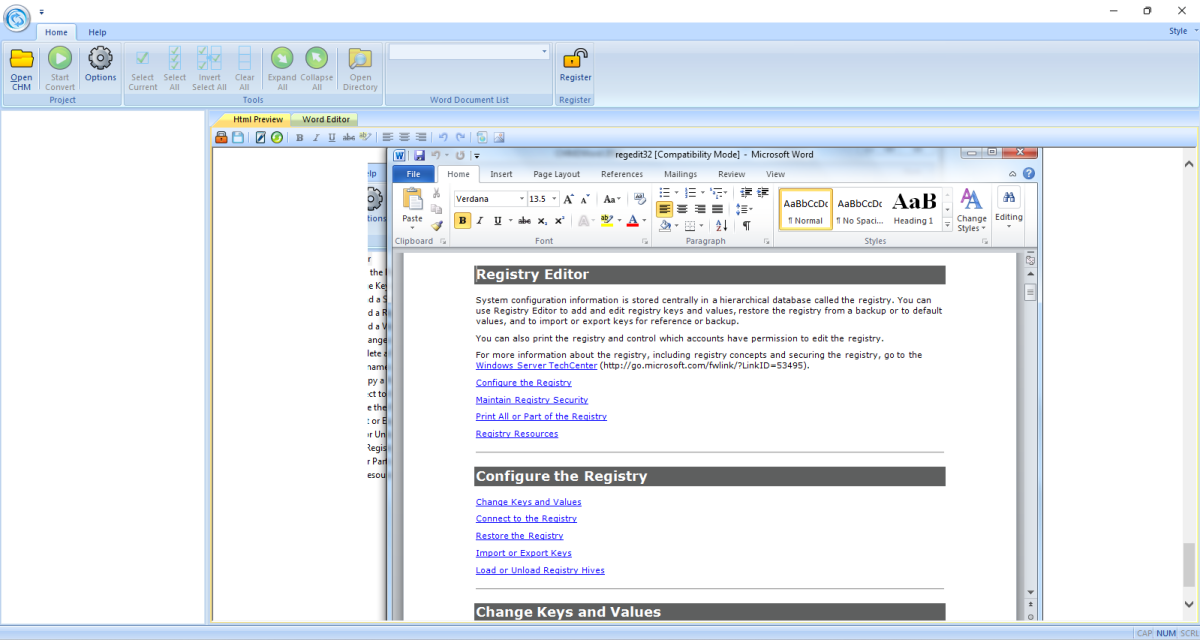Viewport: 1200px width, 640px height.
Task: Open the Page Layout ribbon tab
Action: pos(556,174)
